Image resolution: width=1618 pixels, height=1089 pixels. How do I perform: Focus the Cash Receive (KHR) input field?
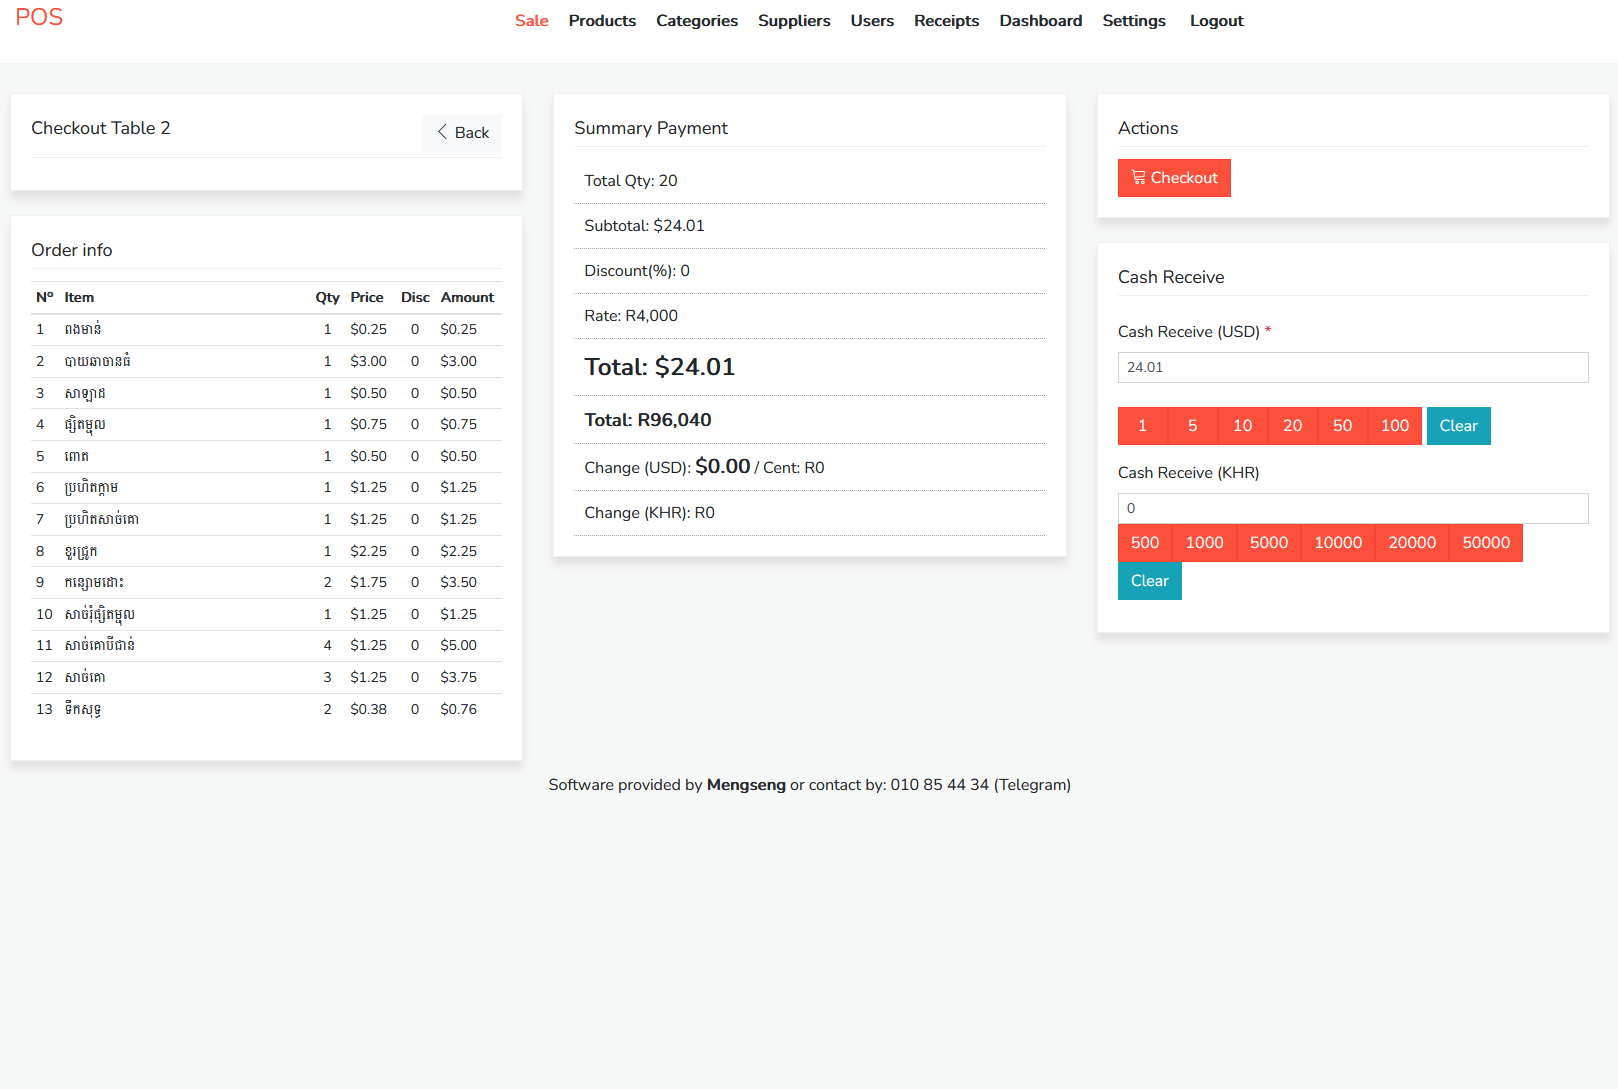(x=1352, y=508)
